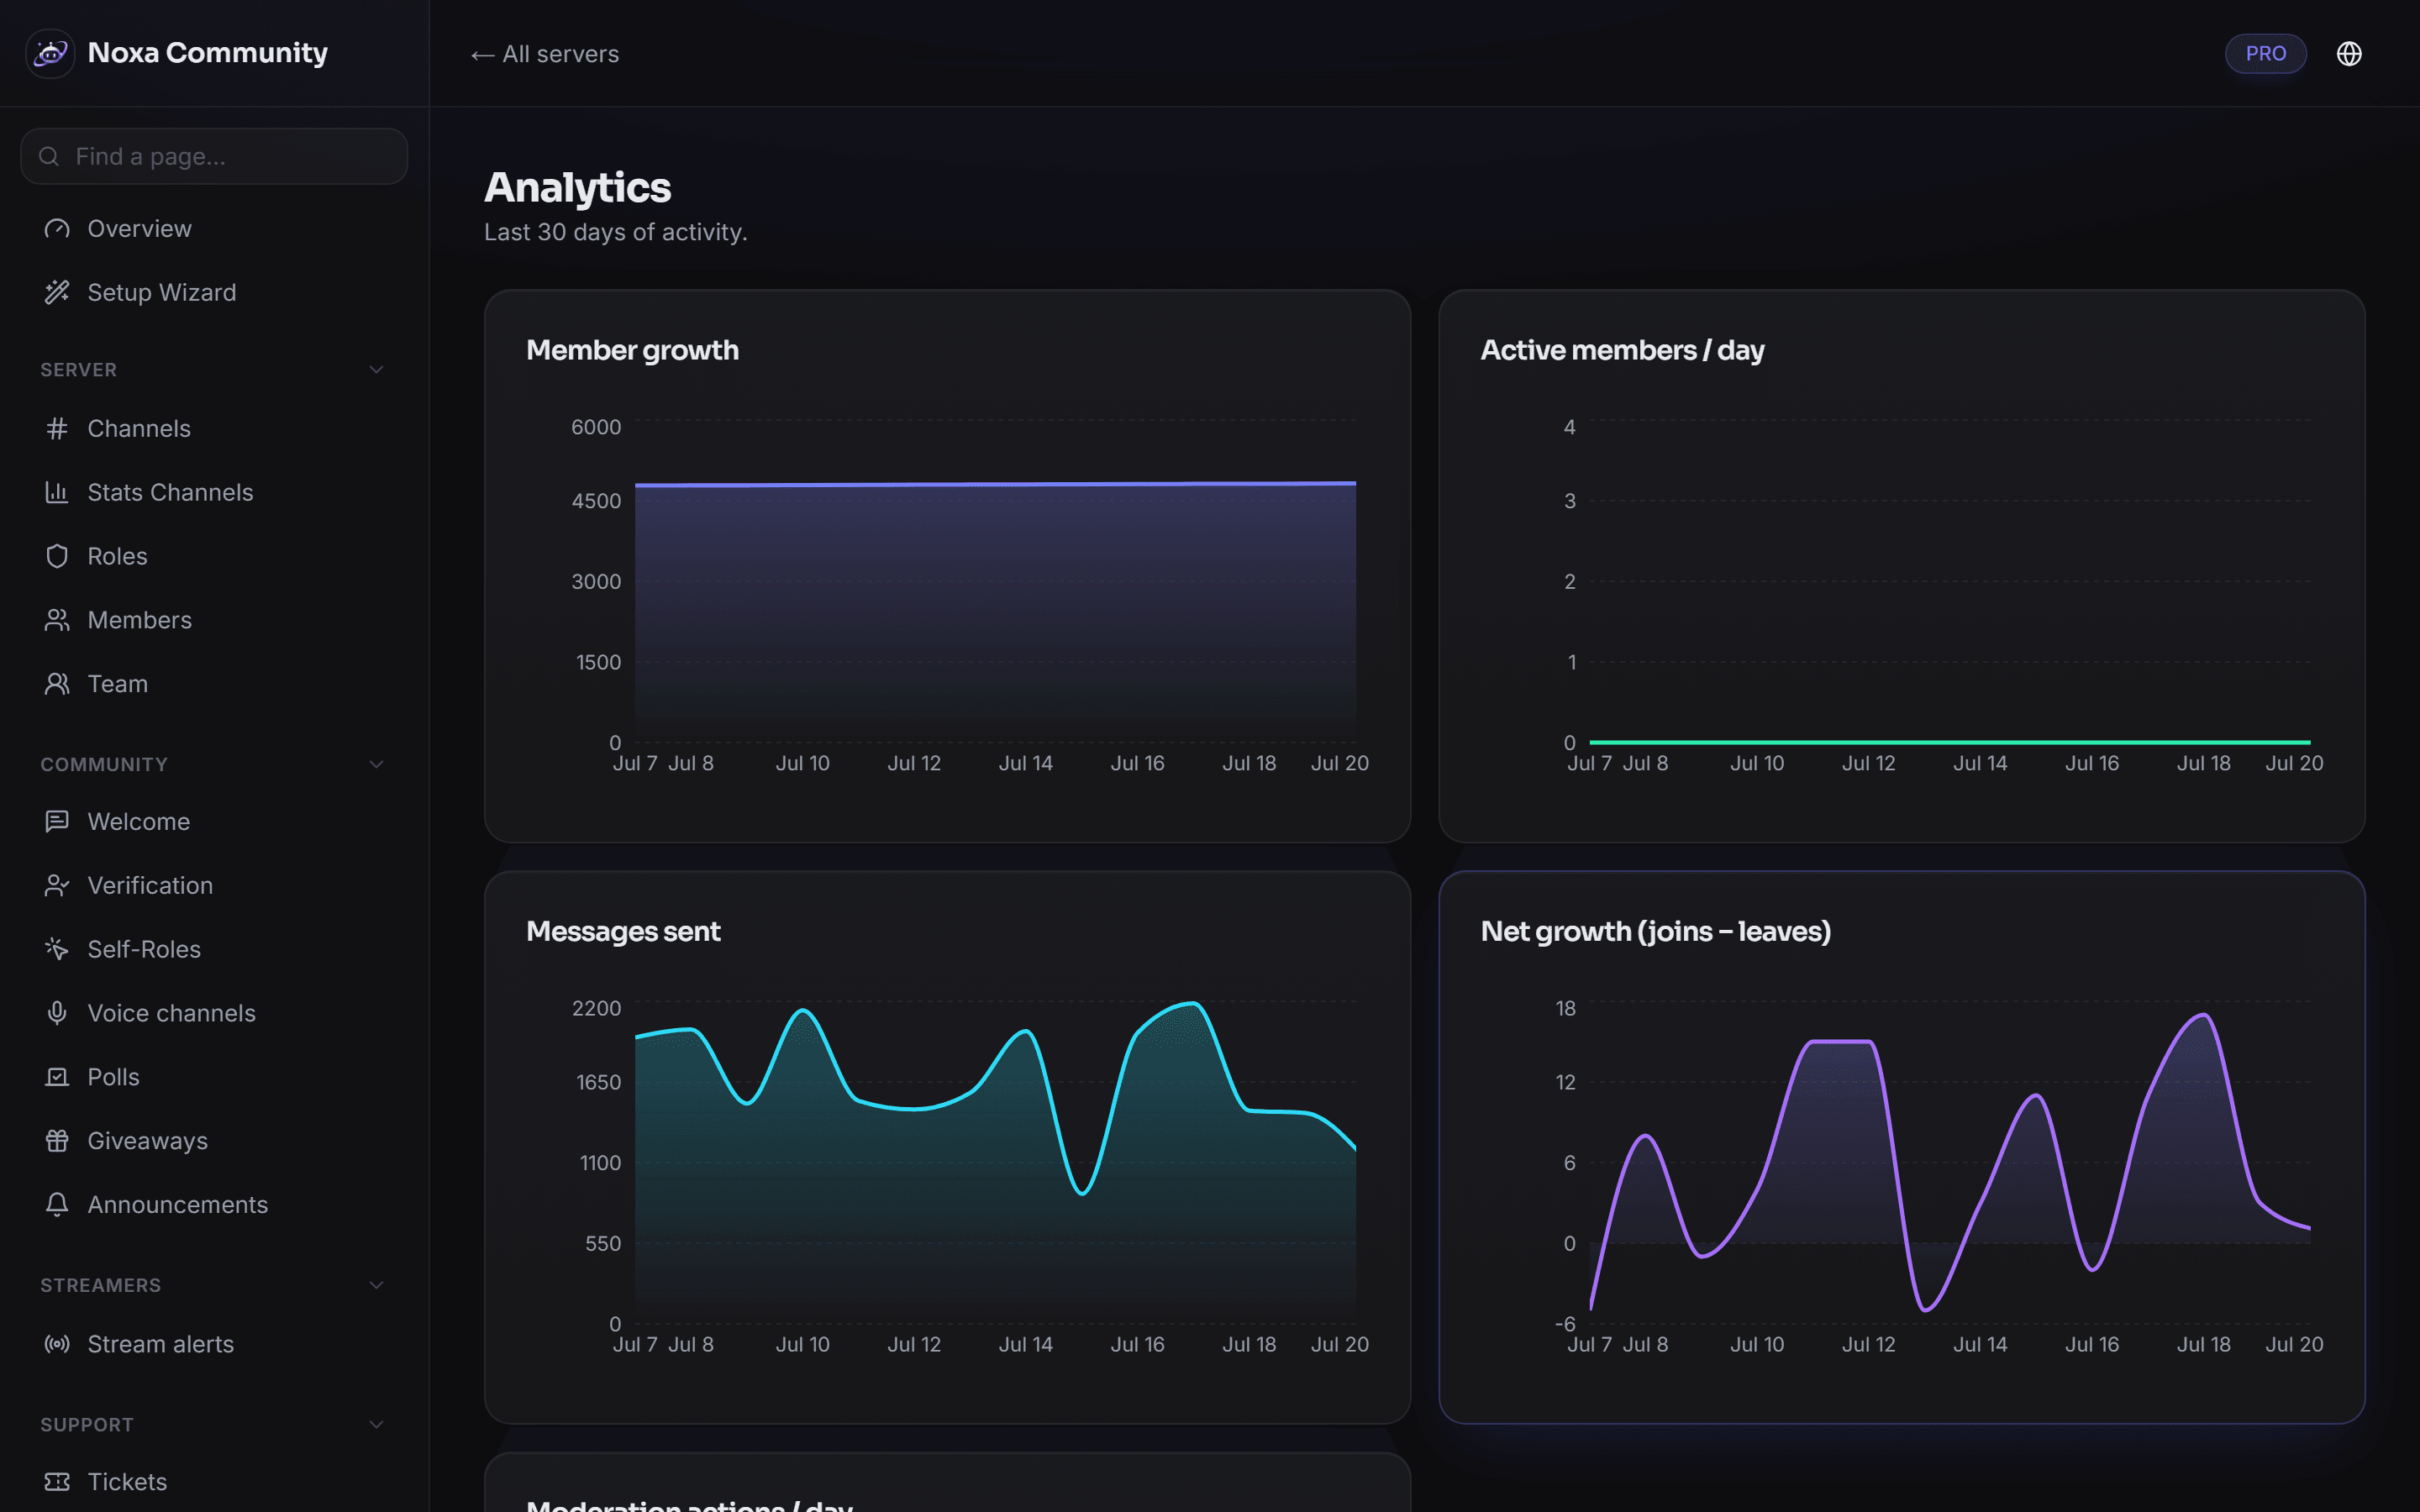Click the 2200 axis label in Messages sent
Viewport: 2420px width, 1512px height.
click(596, 1009)
